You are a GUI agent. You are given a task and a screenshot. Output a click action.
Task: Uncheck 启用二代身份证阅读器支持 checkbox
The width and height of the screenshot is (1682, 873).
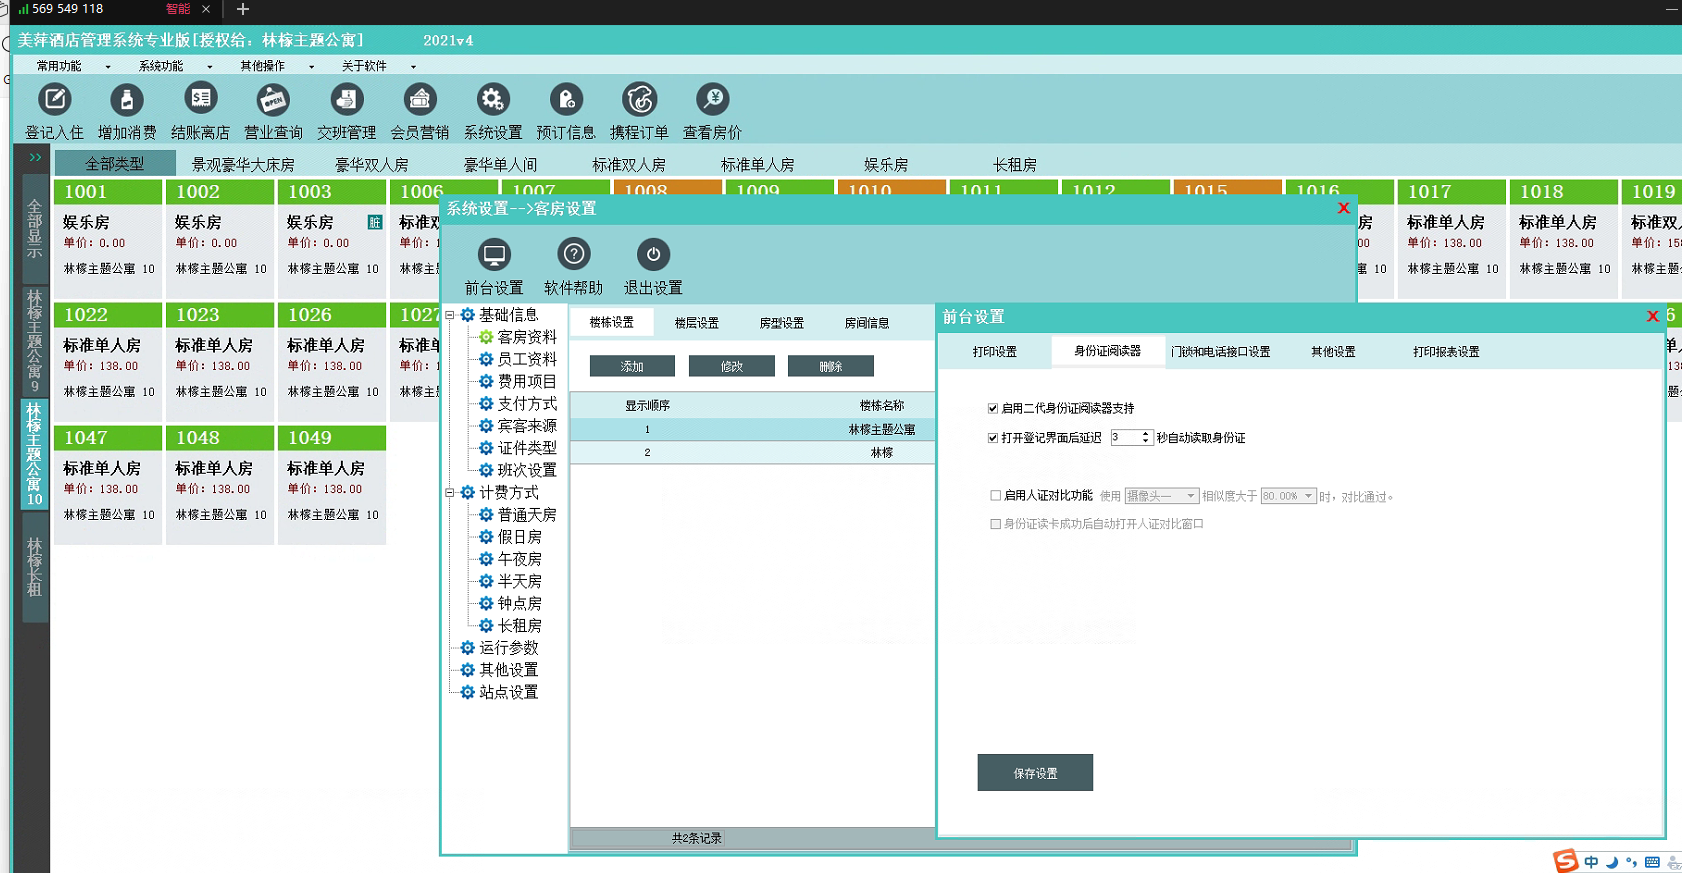pos(993,408)
